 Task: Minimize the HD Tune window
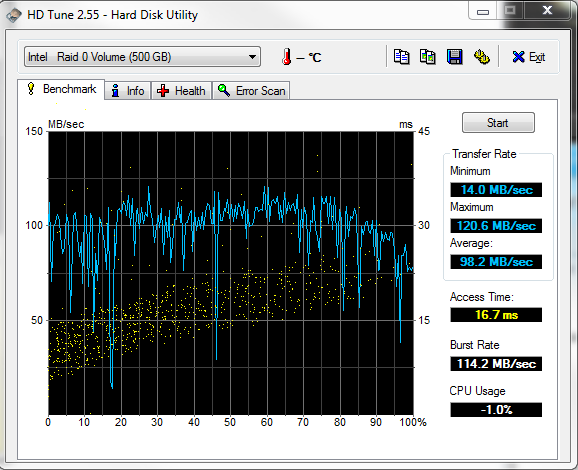coord(483,12)
